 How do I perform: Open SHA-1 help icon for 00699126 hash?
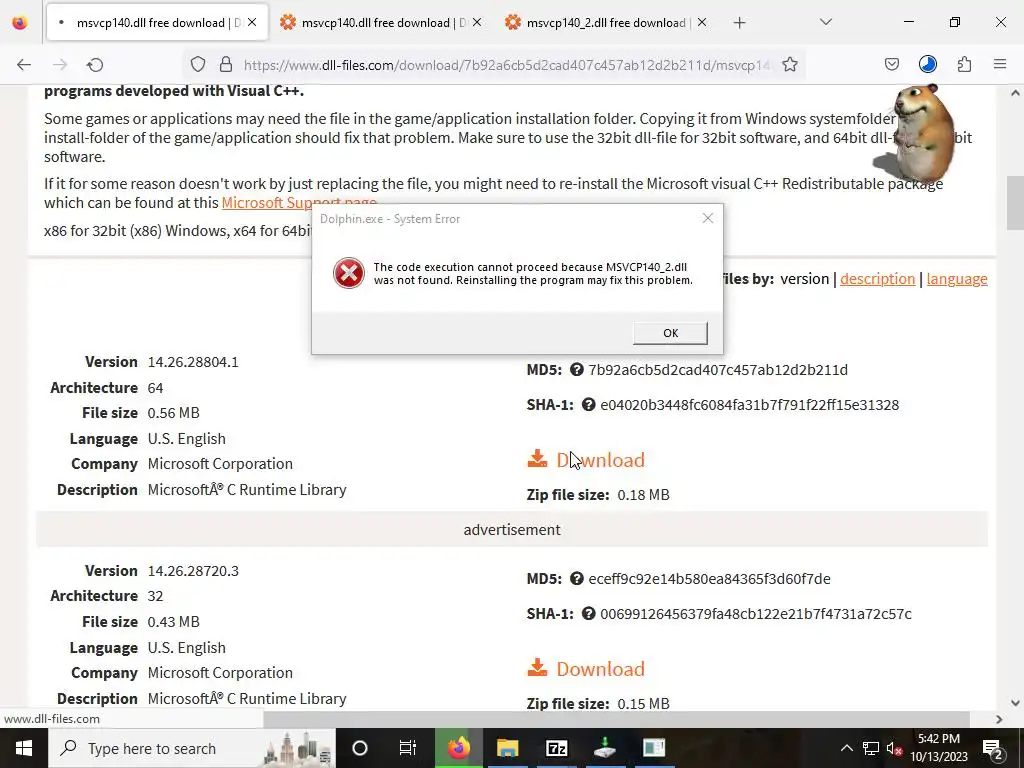pos(588,614)
